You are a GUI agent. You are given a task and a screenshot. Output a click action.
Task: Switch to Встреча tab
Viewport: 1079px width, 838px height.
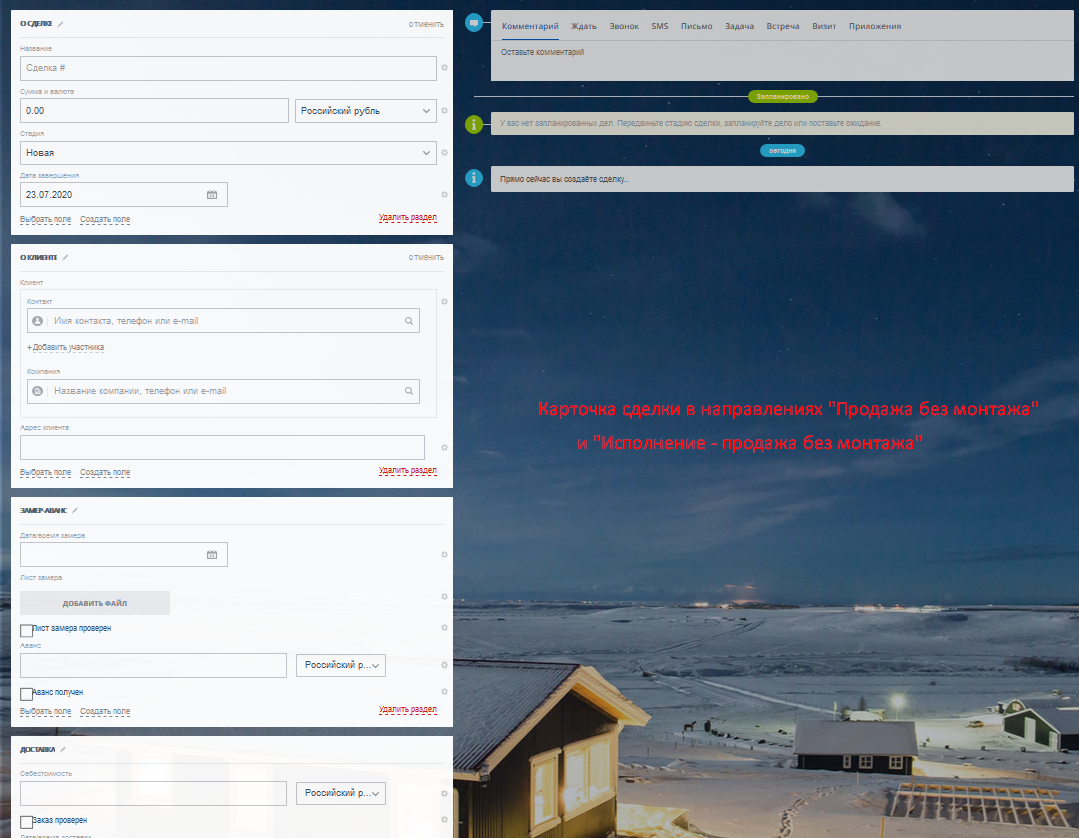tap(782, 26)
